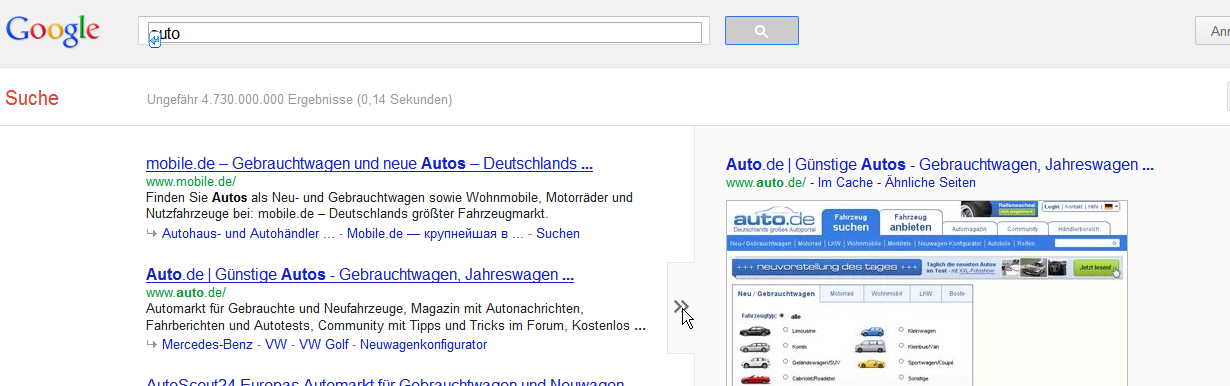The width and height of the screenshot is (1230, 386).
Task: Focus the Google search text field
Action: 424,32
